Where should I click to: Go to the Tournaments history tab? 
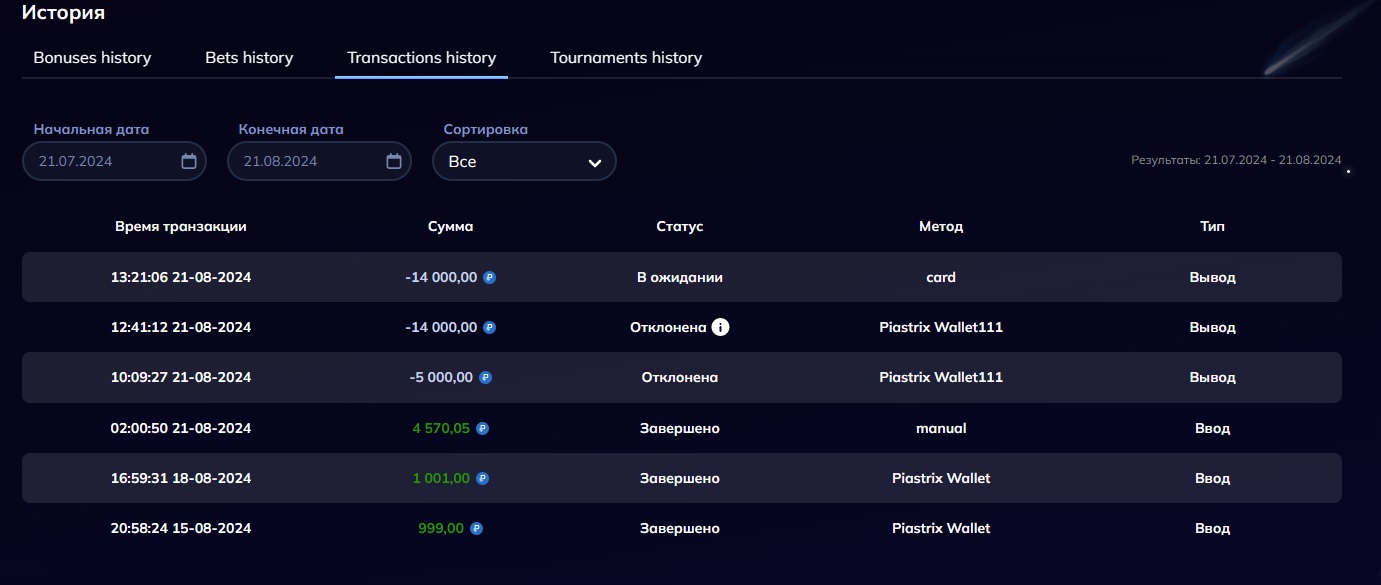point(626,58)
